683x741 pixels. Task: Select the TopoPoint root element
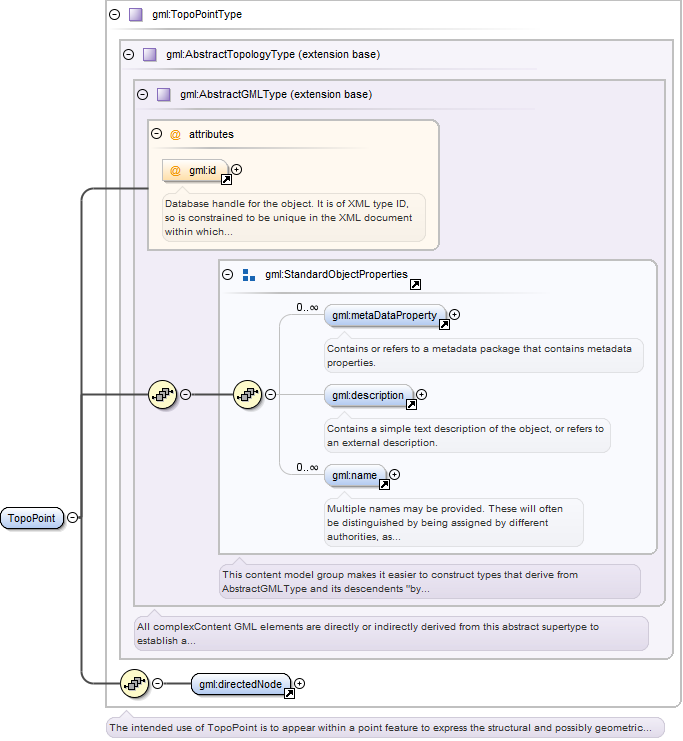pyautogui.click(x=32, y=518)
